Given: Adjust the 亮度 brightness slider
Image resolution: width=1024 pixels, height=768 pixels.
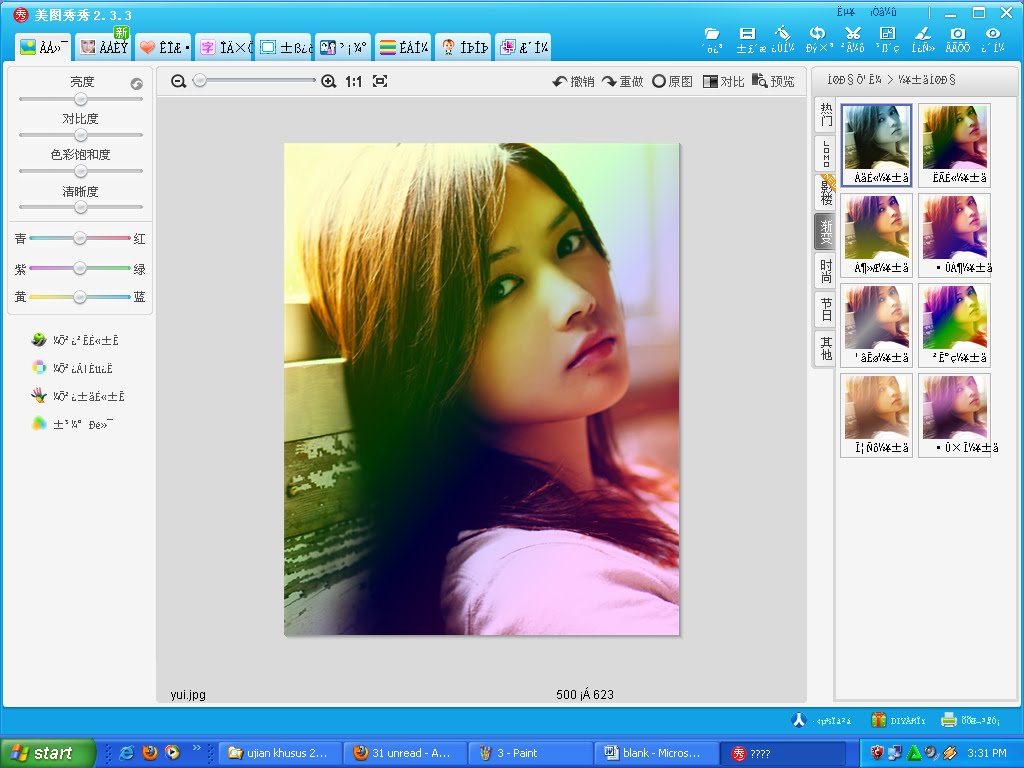Looking at the screenshot, I should [80, 99].
